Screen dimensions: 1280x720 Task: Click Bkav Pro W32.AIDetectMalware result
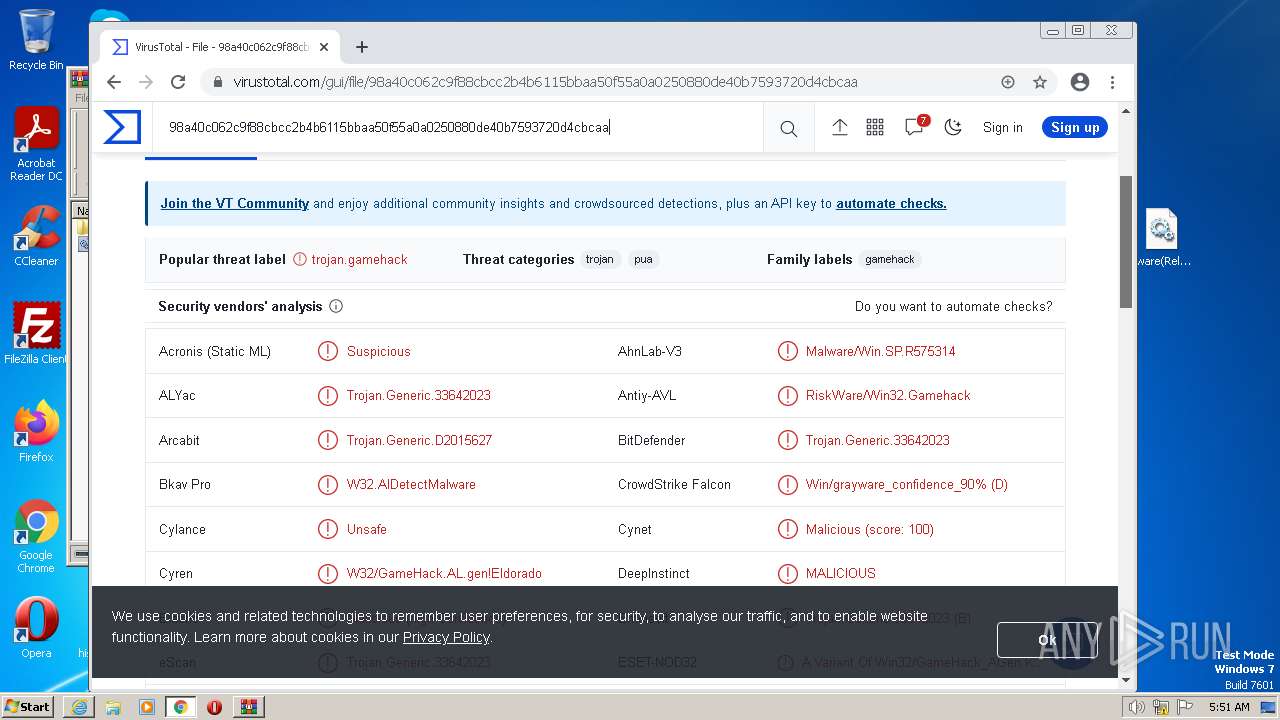pyautogui.click(x=411, y=484)
